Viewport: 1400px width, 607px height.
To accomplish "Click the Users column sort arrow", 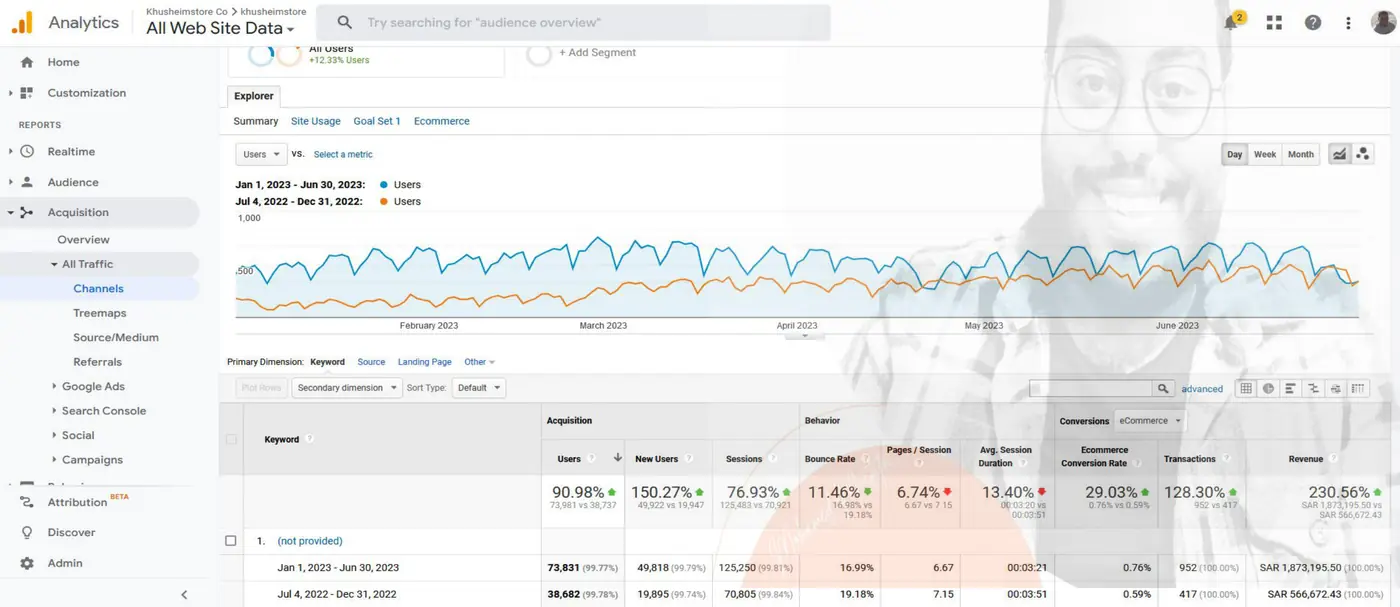I will click(x=617, y=458).
